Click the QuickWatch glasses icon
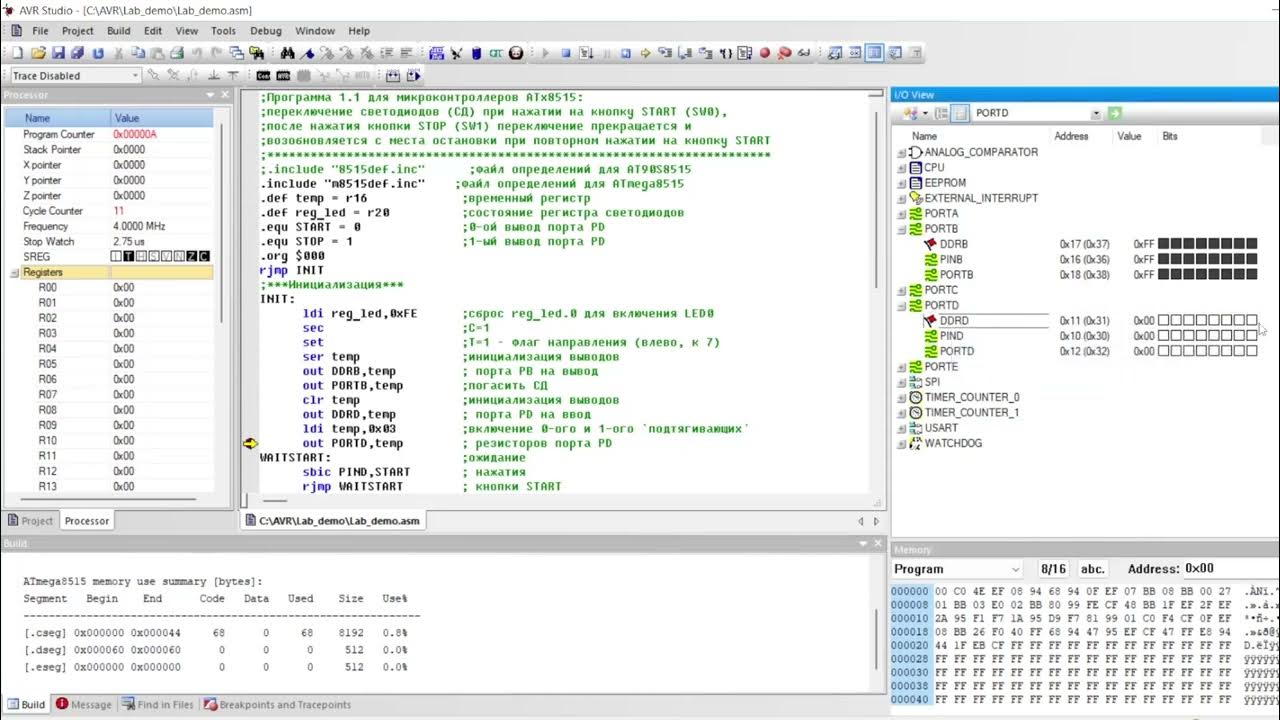The image size is (1280, 720). 803,53
